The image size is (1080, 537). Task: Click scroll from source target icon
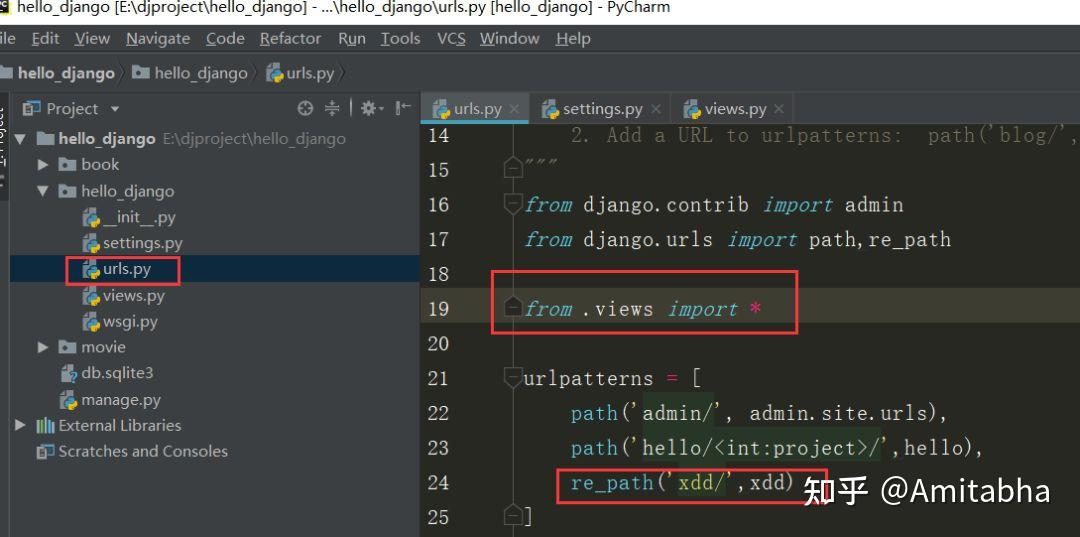(304, 108)
